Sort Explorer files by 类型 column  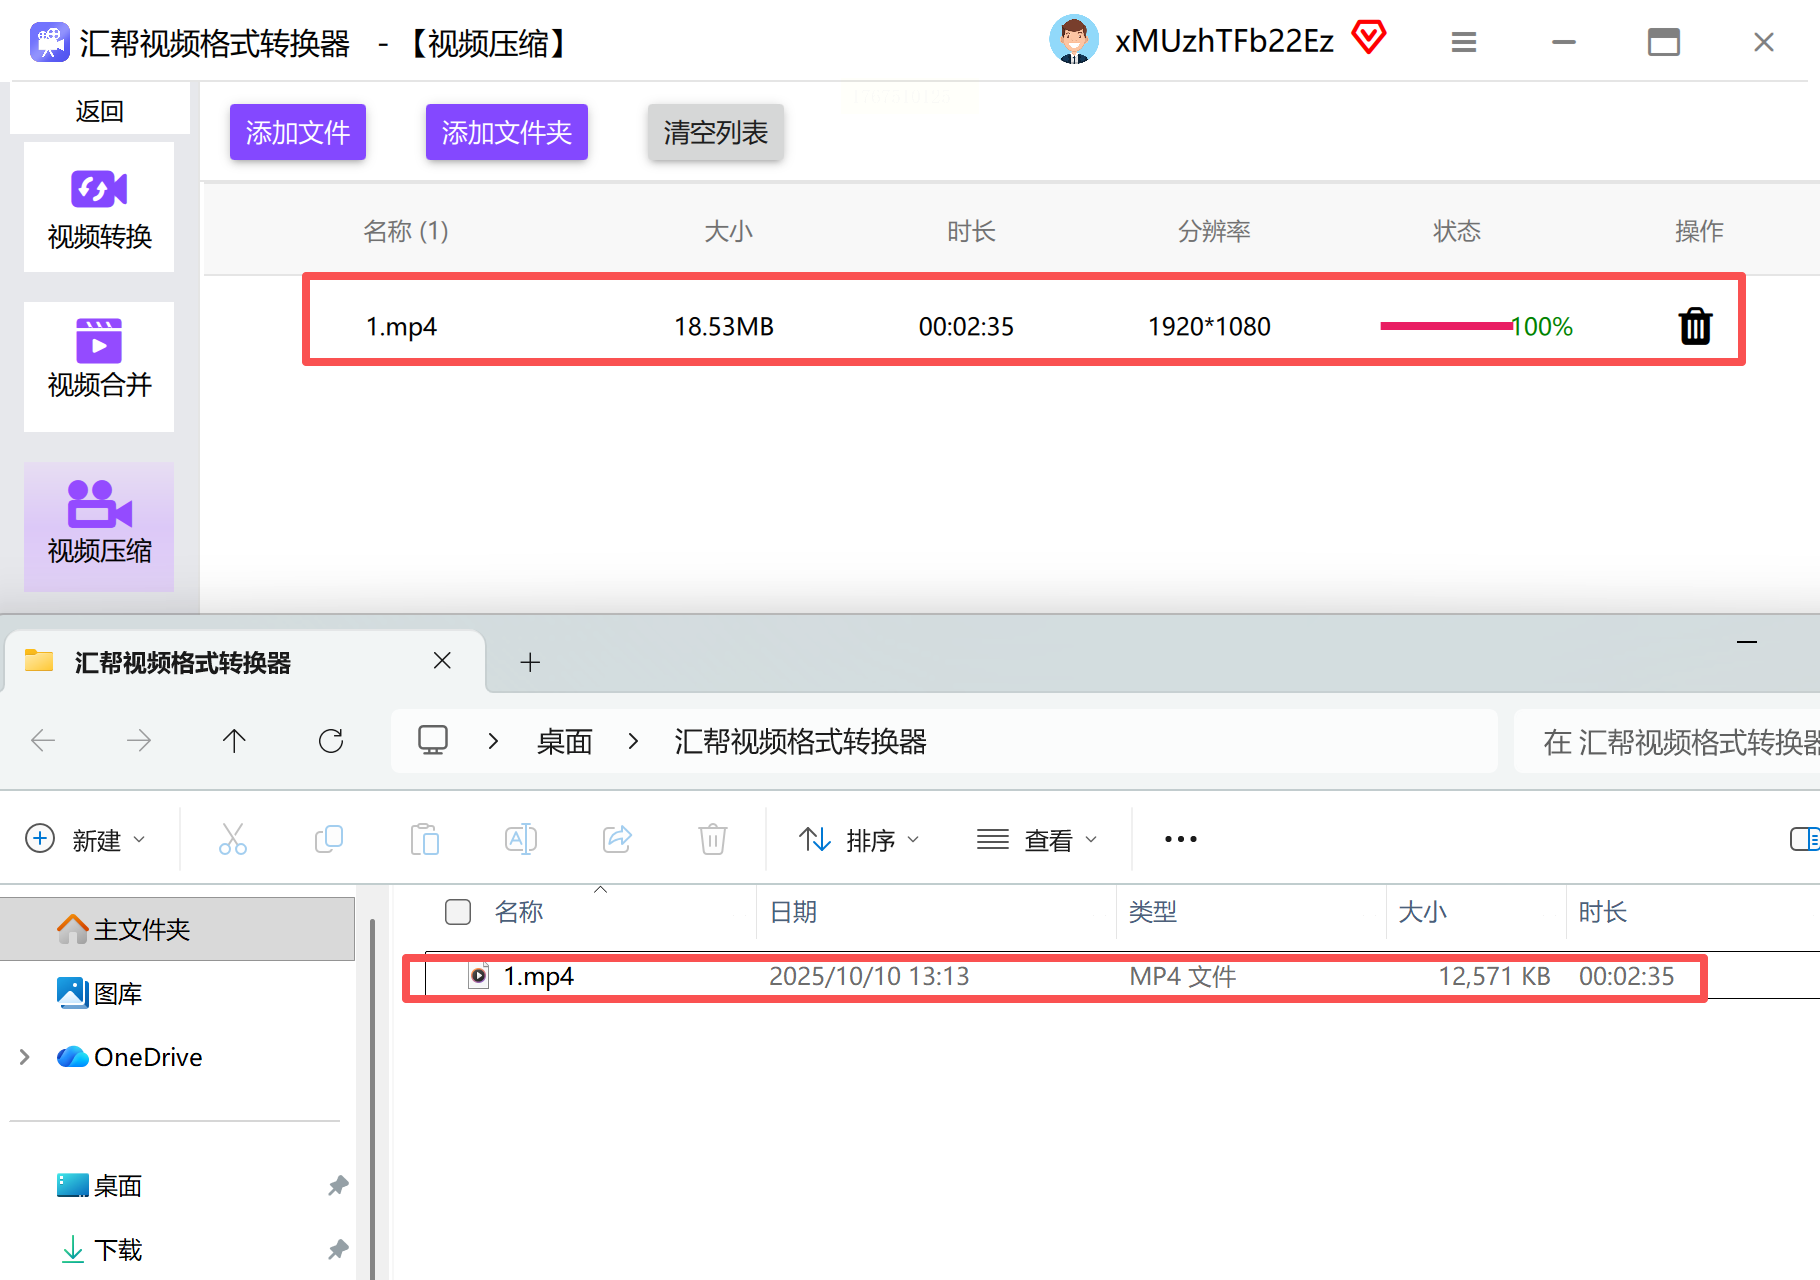[x=1153, y=912]
